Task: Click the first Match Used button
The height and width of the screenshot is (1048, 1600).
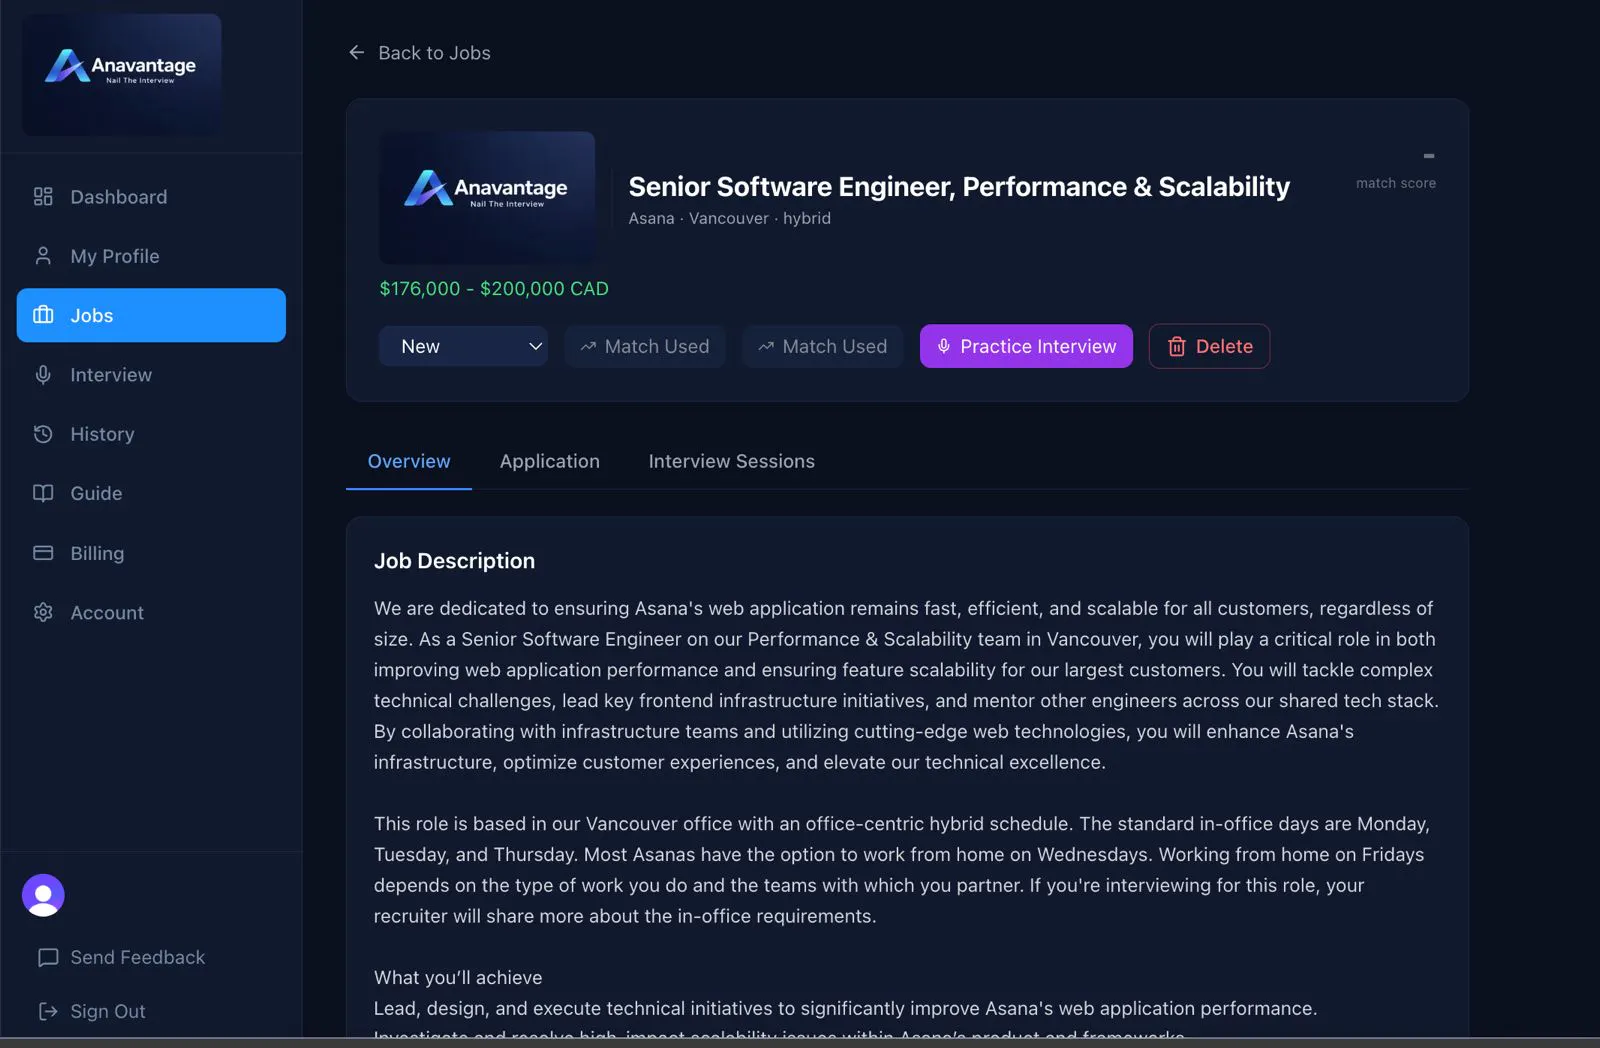Action: tap(645, 346)
